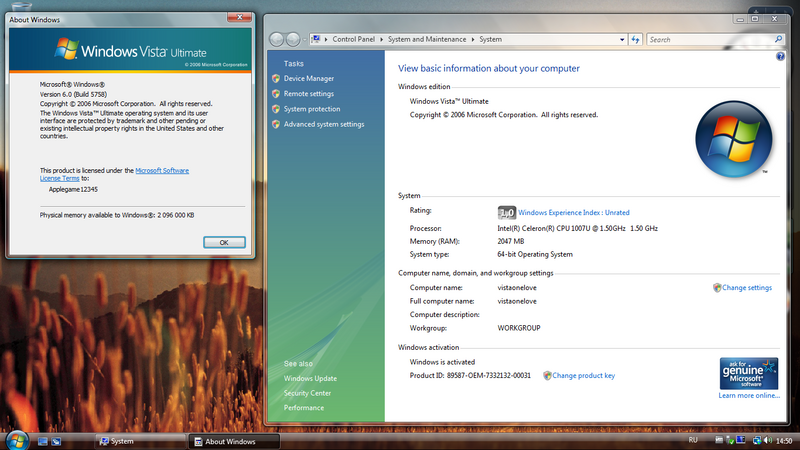Click the 14:50 taskbar clock
Screen dimensions: 800x450
pyautogui.click(x=784, y=441)
